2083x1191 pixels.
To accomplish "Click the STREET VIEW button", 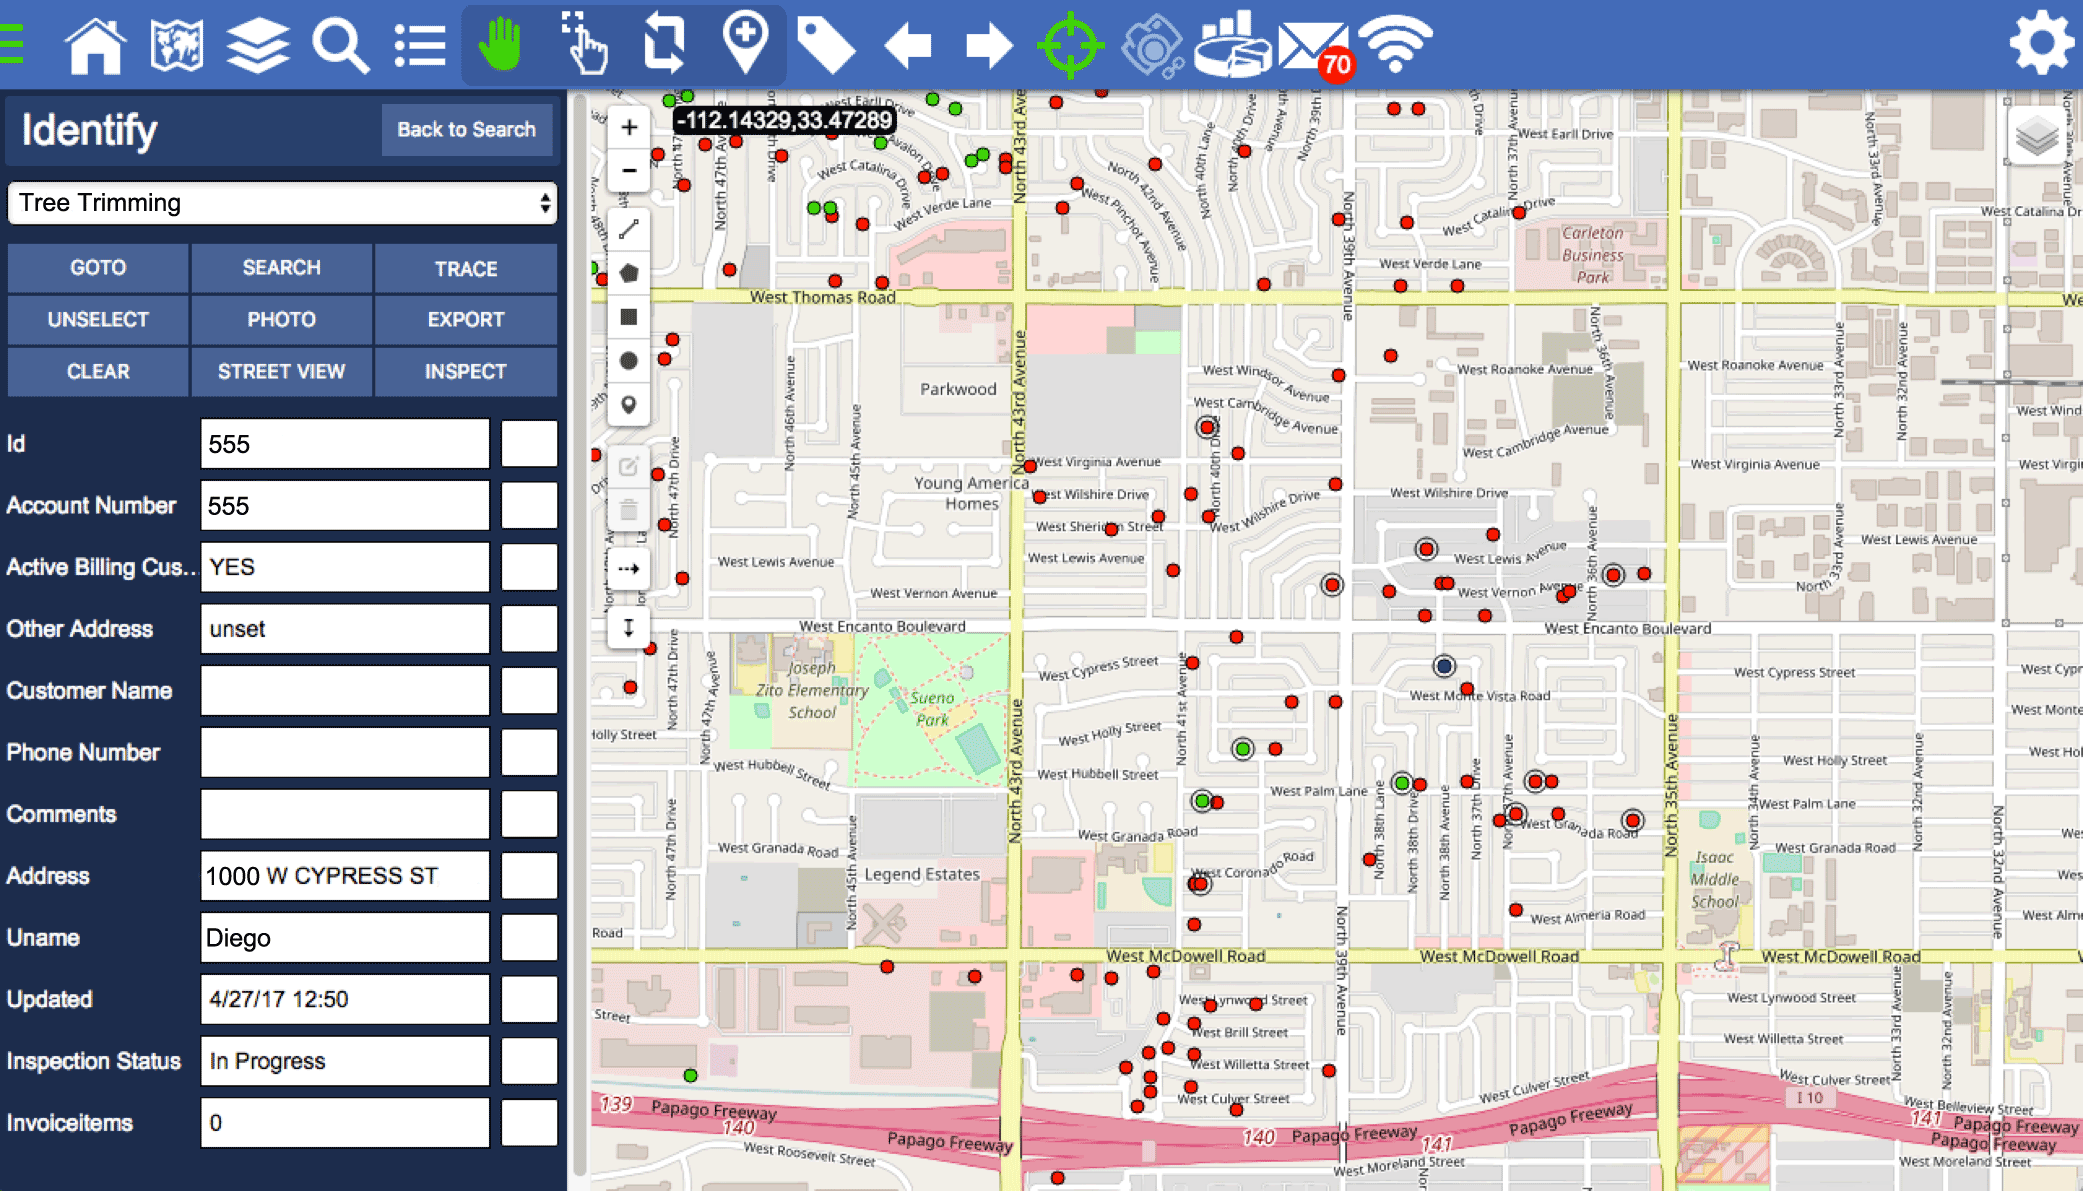I will click(x=282, y=372).
